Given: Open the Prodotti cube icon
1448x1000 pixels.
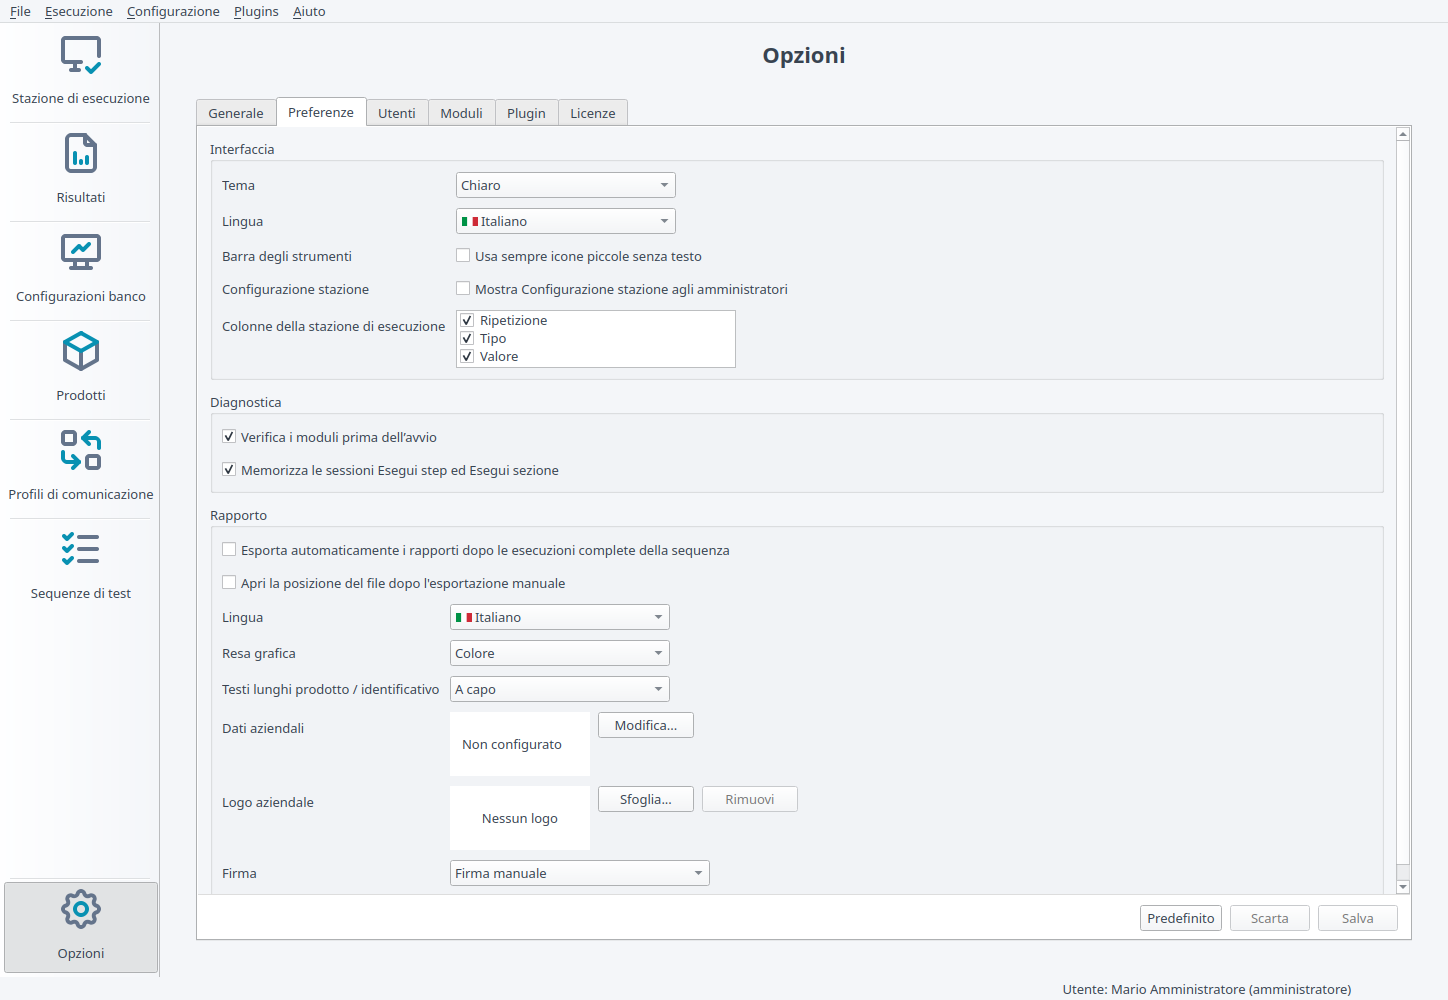Looking at the screenshot, I should click(x=81, y=352).
